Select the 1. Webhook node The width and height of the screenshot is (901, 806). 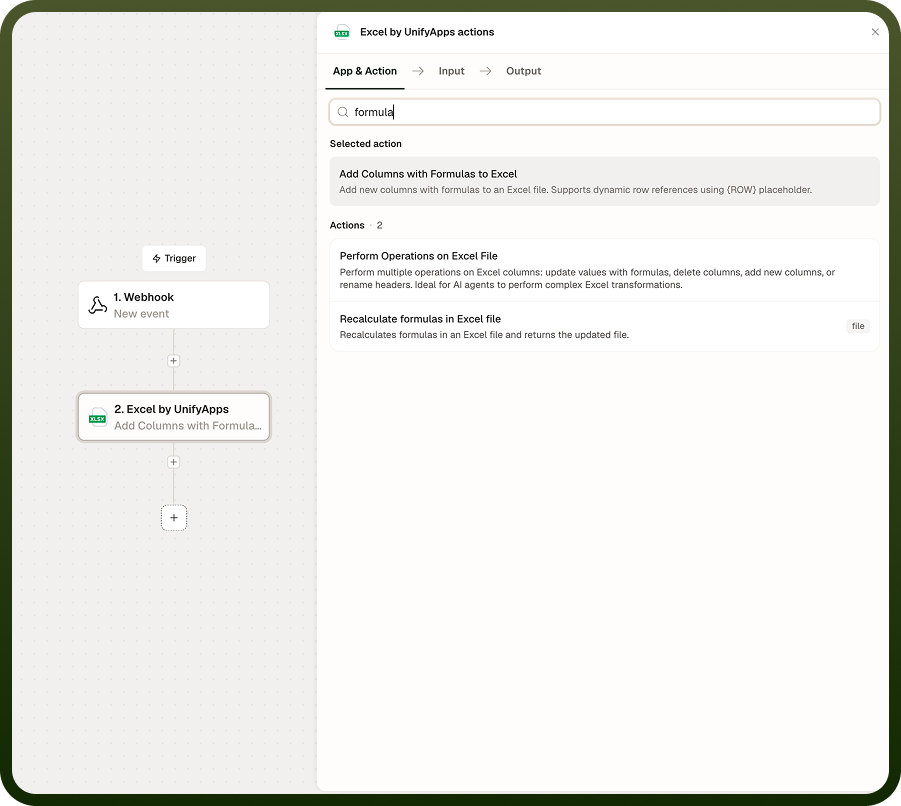tap(174, 305)
